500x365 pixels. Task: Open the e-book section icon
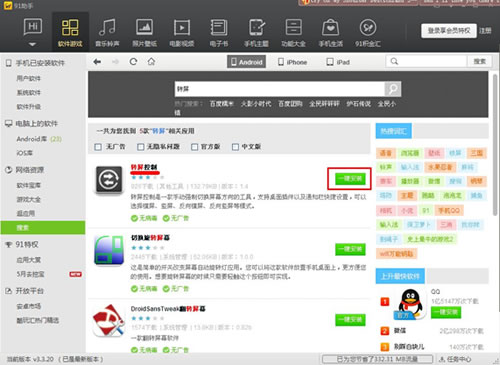click(x=219, y=28)
